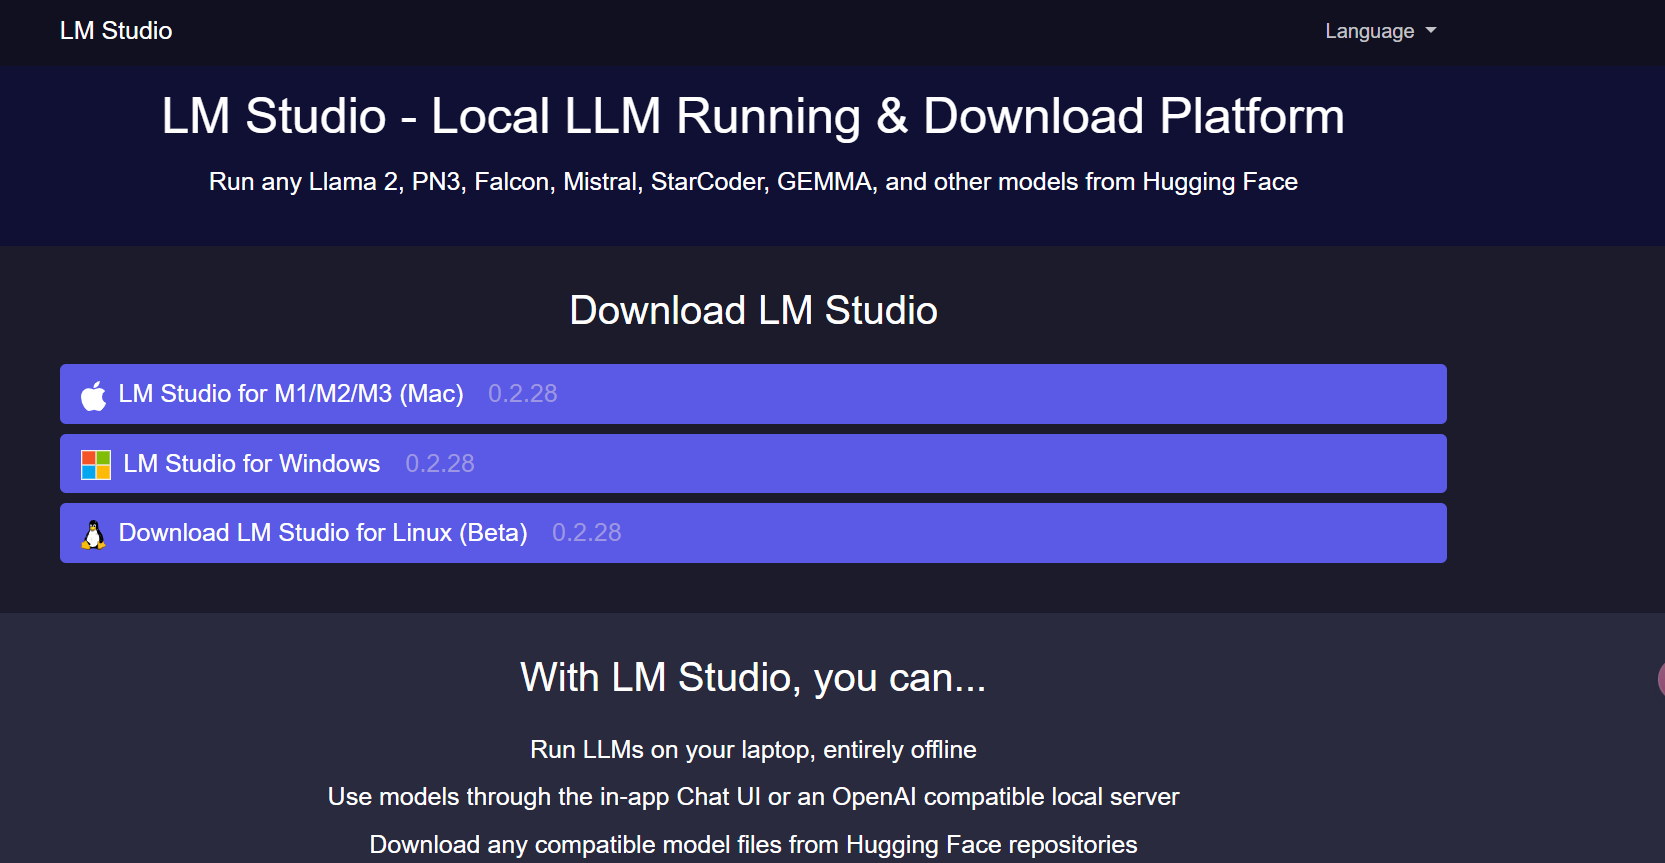Click the OpenAI compatible local server line
The width and height of the screenshot is (1665, 863).
[x=753, y=797]
